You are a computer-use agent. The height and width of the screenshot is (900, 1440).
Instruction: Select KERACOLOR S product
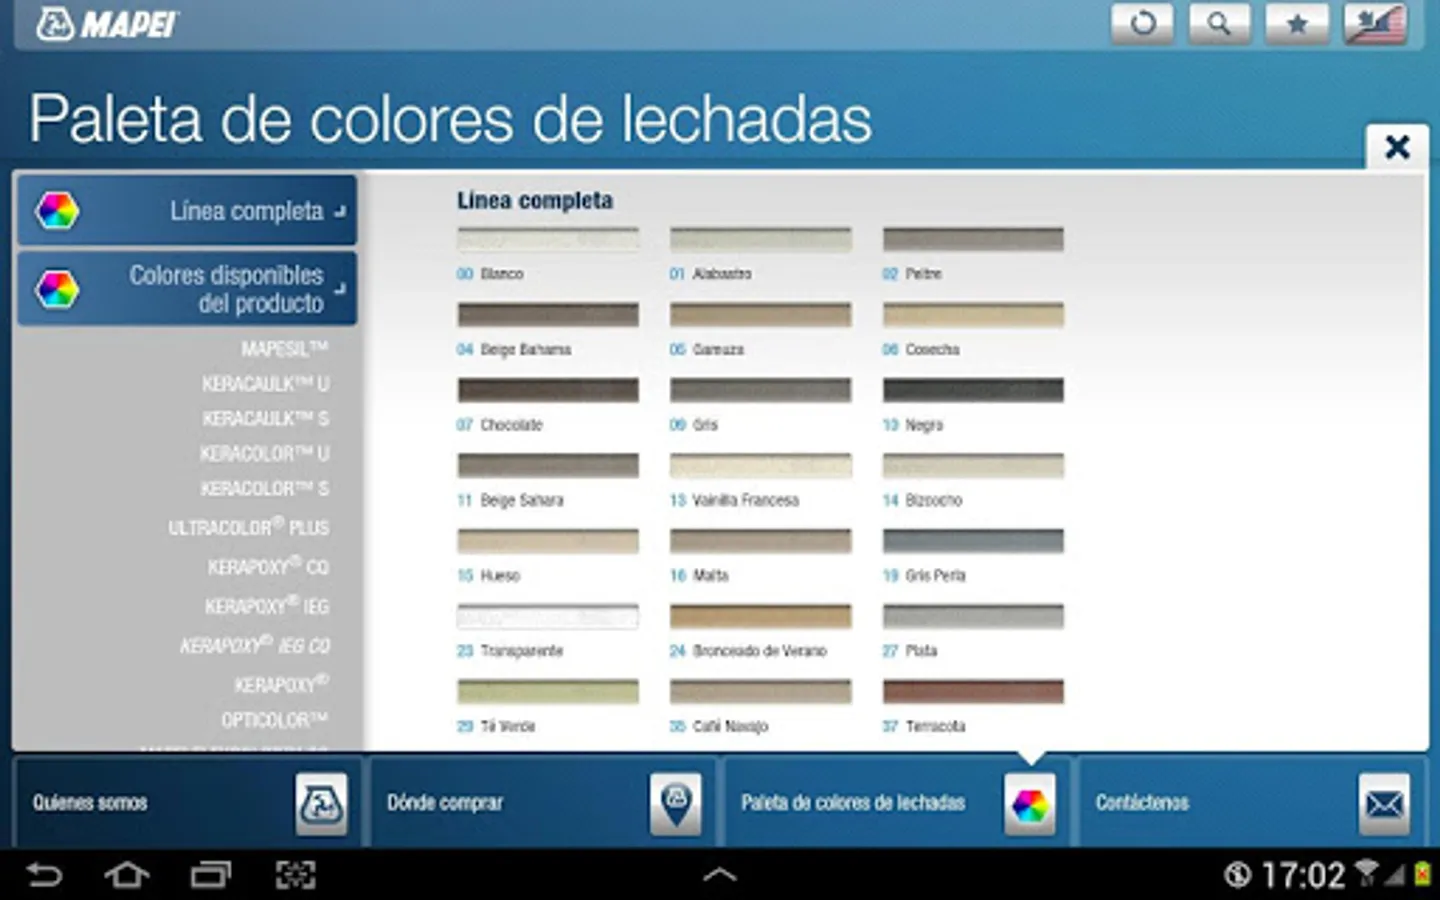[264, 489]
